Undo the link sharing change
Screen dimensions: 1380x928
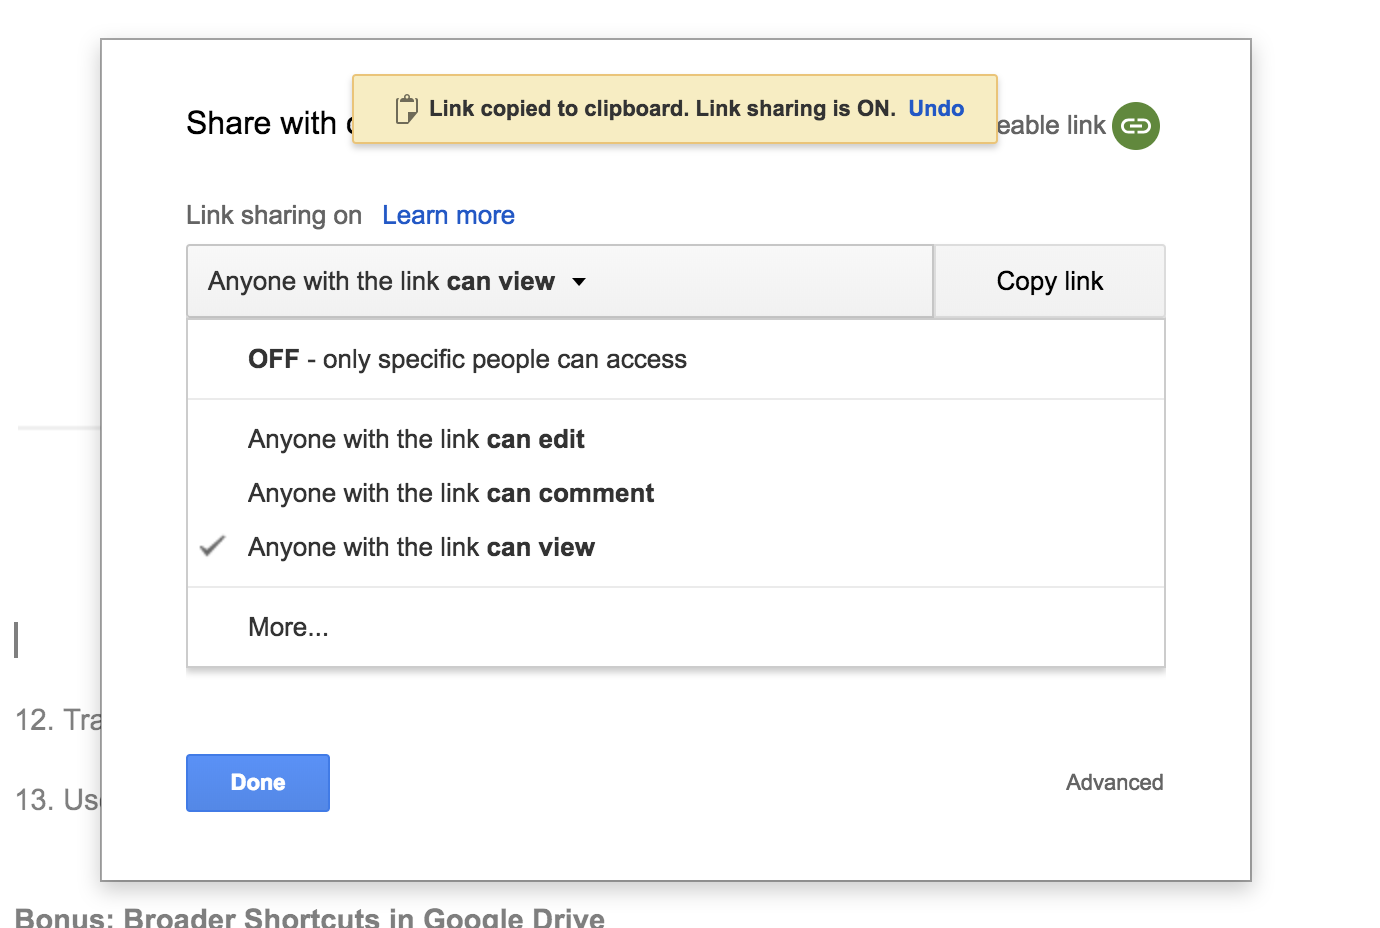(x=936, y=109)
